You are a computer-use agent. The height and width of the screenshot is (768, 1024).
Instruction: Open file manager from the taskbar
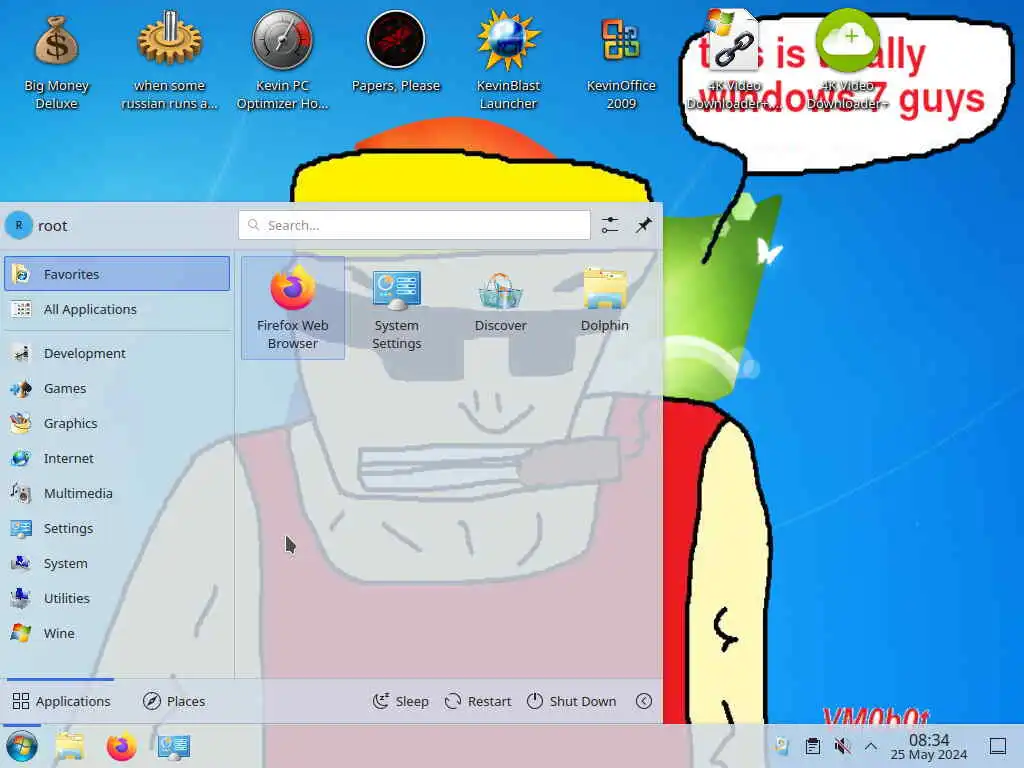coord(70,746)
